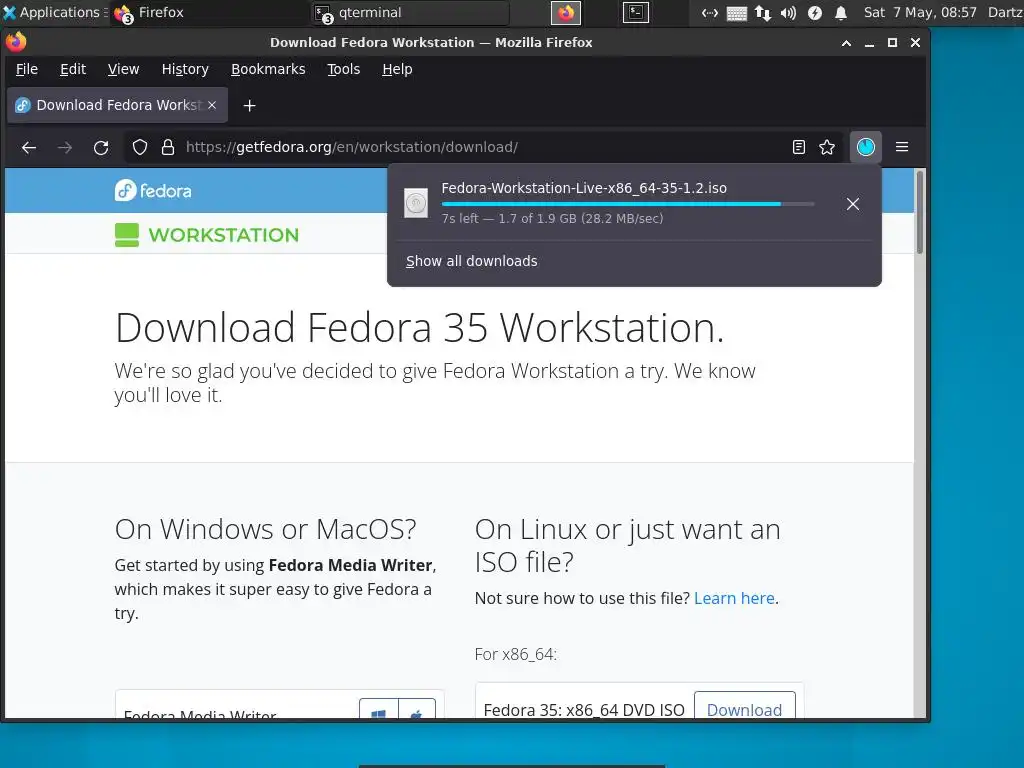The width and height of the screenshot is (1024, 768).
Task: Open the Tools menu
Action: click(x=344, y=69)
